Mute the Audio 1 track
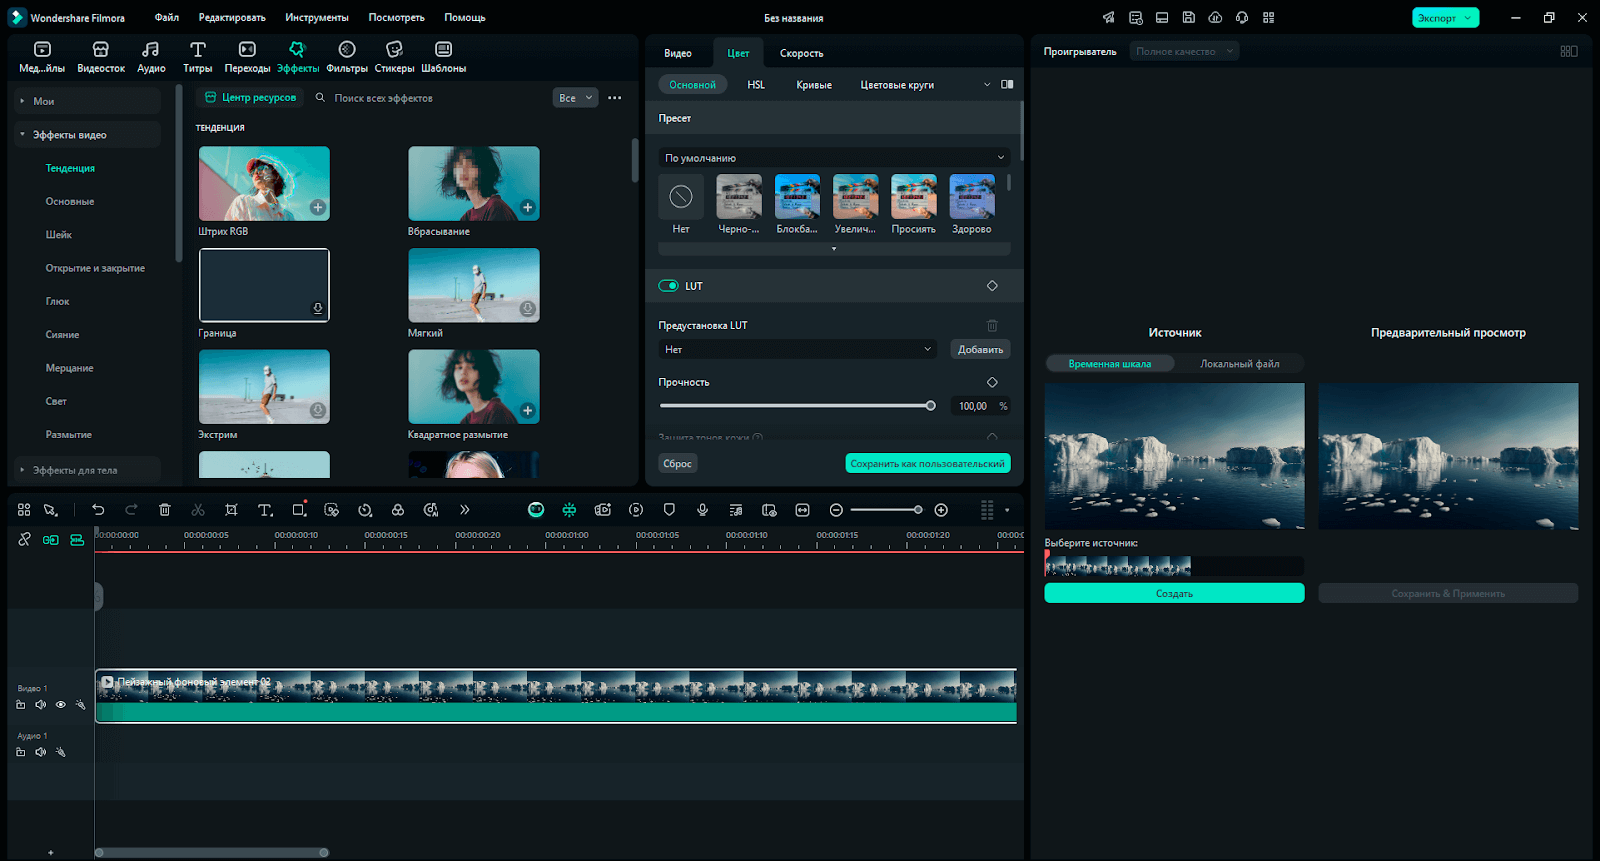 [x=41, y=752]
